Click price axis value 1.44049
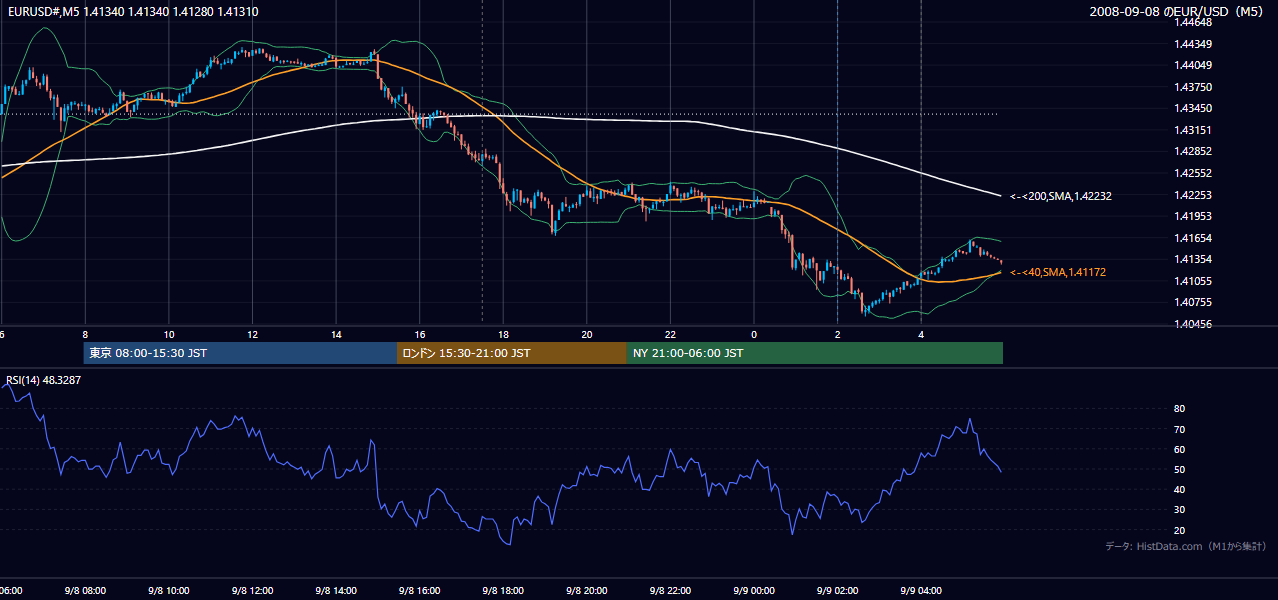The width and height of the screenshot is (1278, 600). (1194, 65)
